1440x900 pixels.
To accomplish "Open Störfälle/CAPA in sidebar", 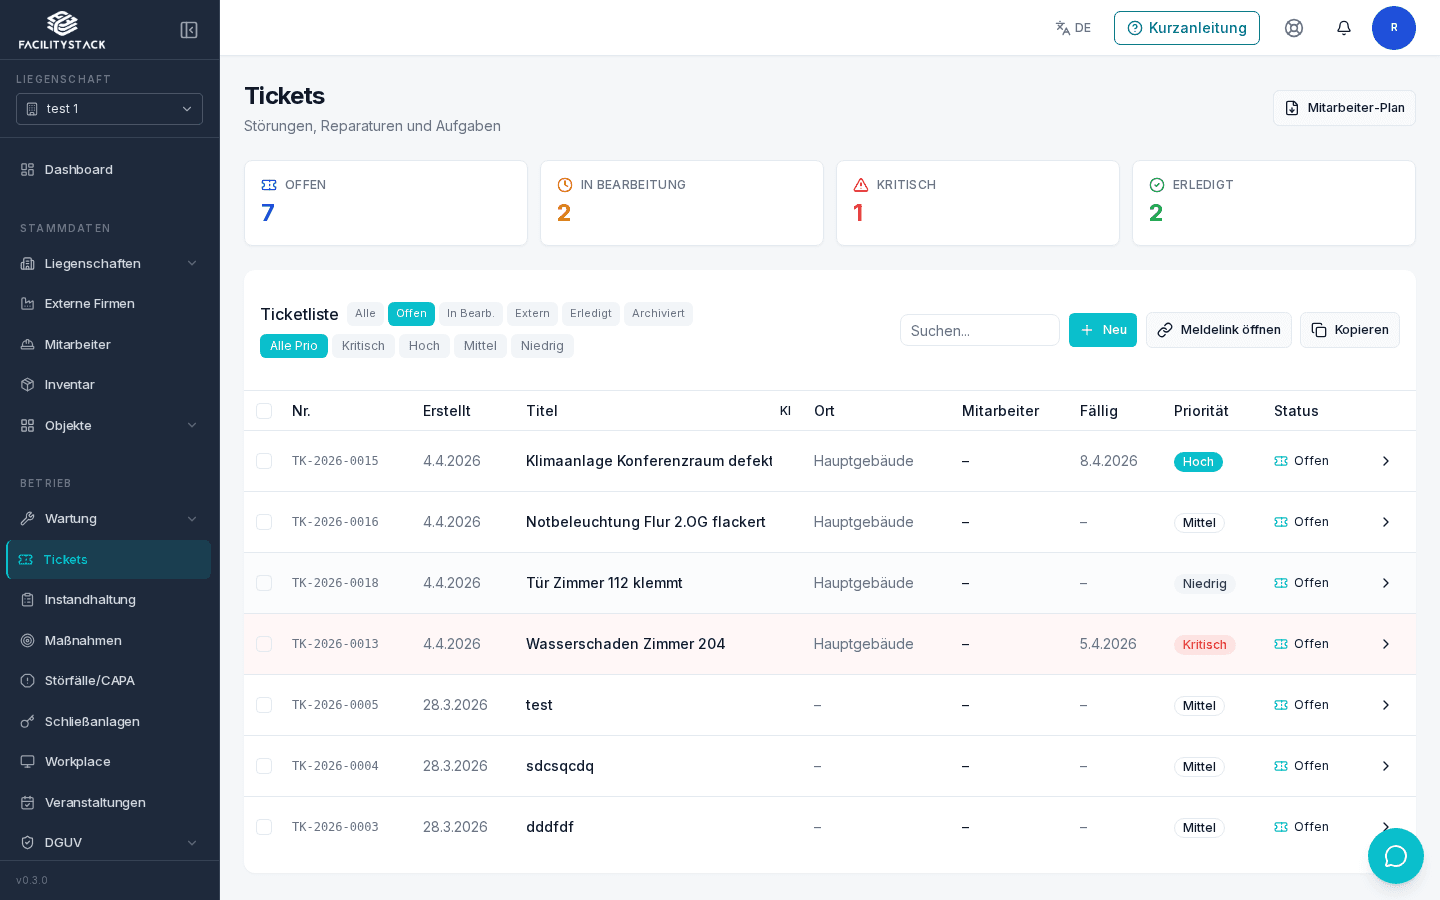I will (109, 681).
